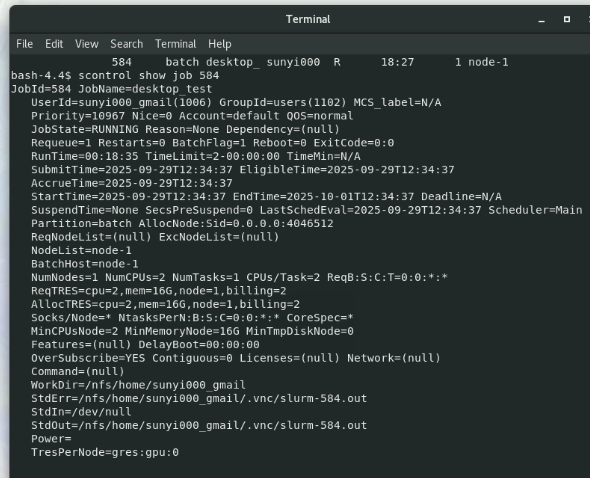Click the NodeList=node-1 line
The image size is (590, 478).
pyautogui.click(x=81, y=251)
